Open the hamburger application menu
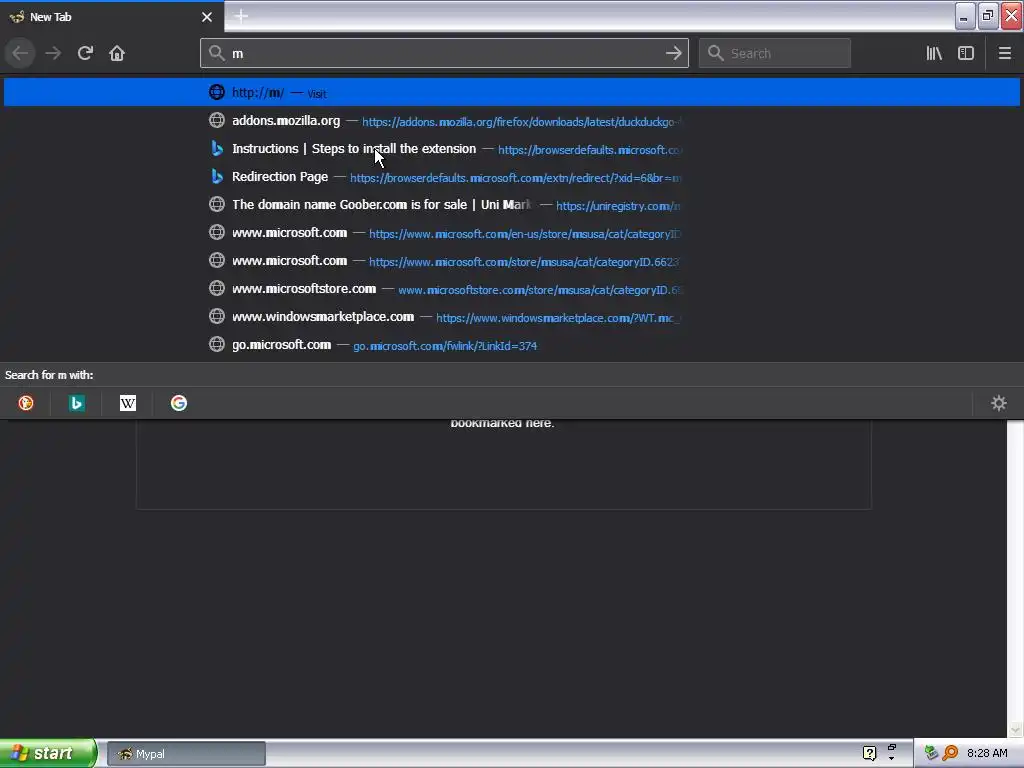This screenshot has width=1024, height=768. 1004,53
